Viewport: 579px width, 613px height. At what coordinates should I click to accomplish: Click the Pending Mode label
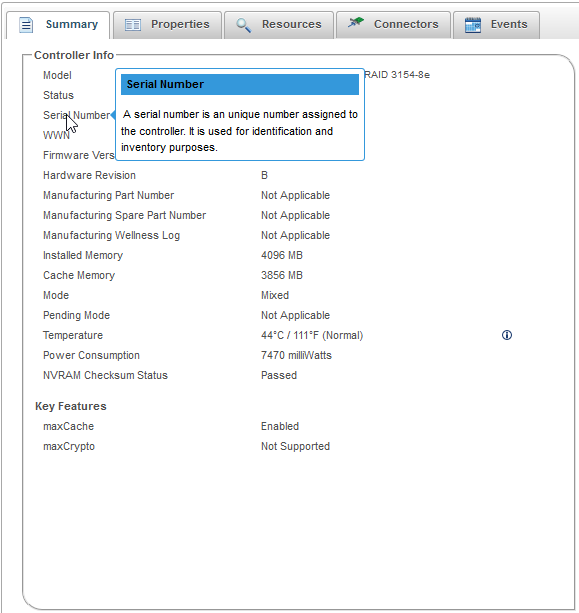pyautogui.click(x=76, y=315)
